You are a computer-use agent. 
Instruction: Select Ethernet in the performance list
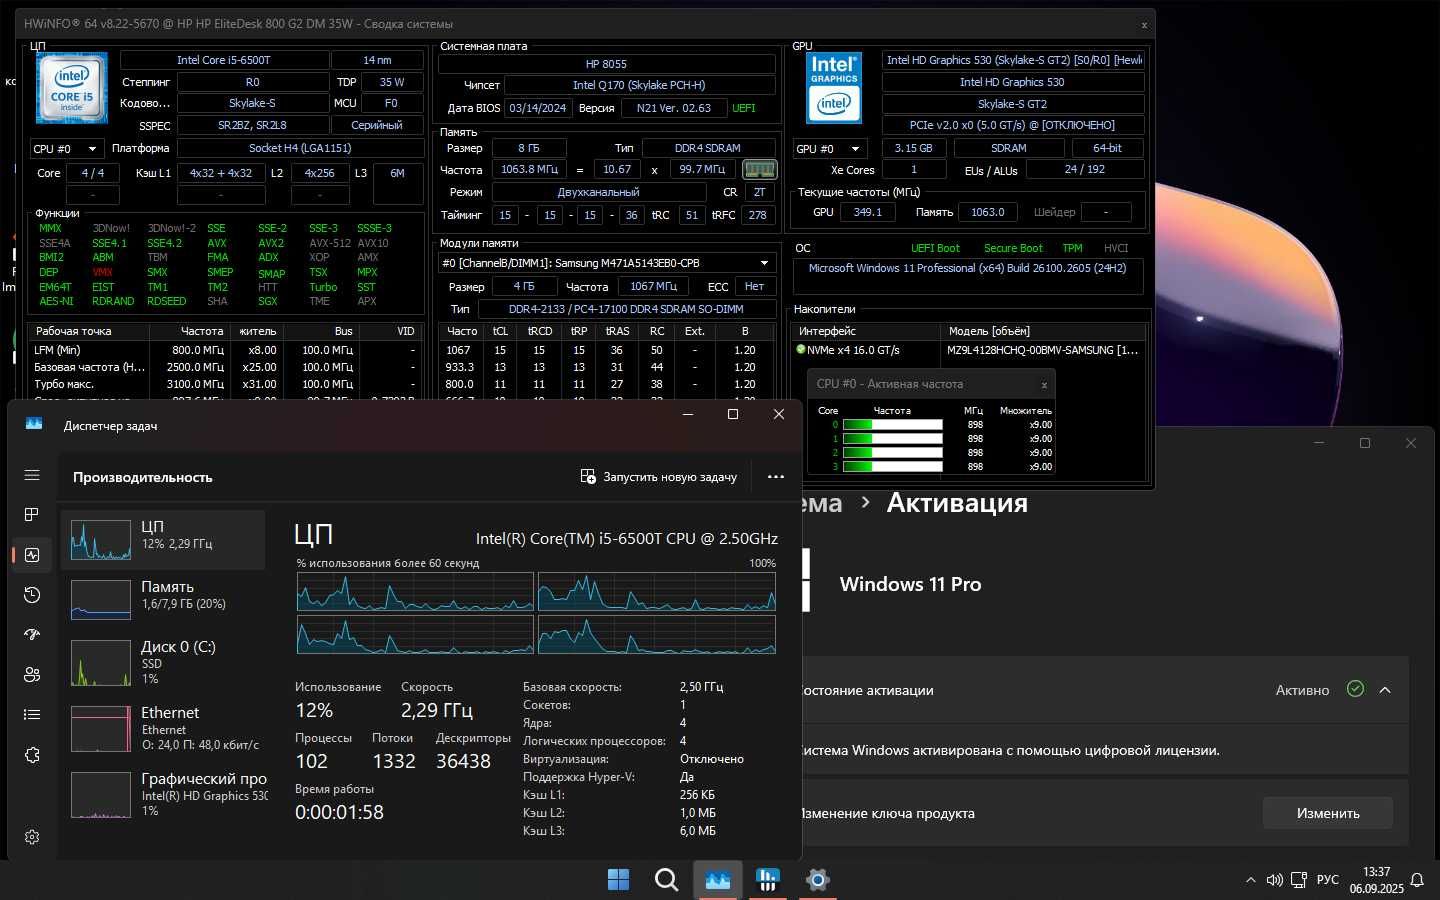point(164,728)
